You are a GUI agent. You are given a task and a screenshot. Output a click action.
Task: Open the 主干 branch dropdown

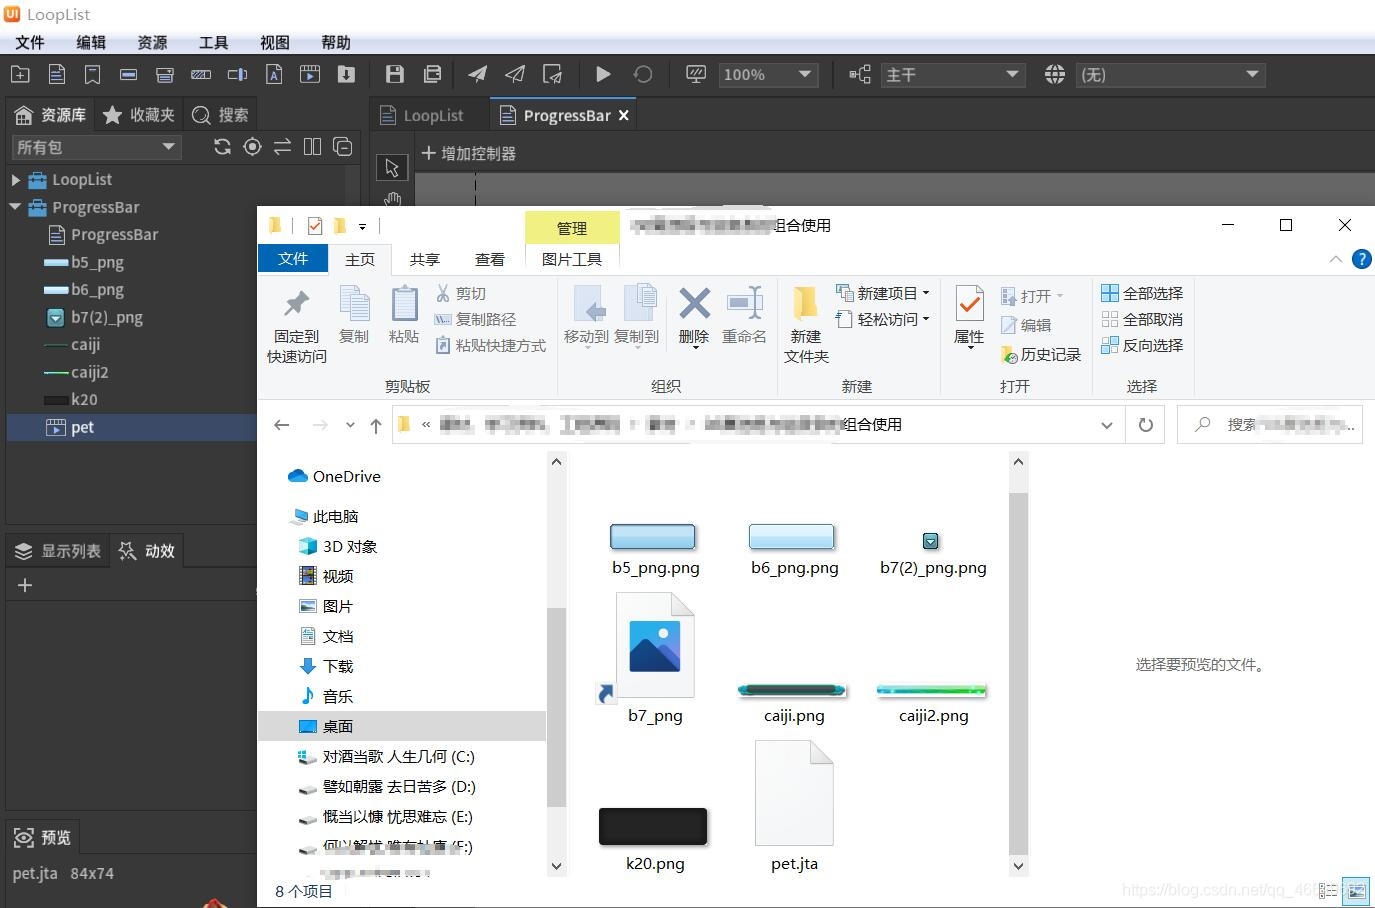(950, 74)
